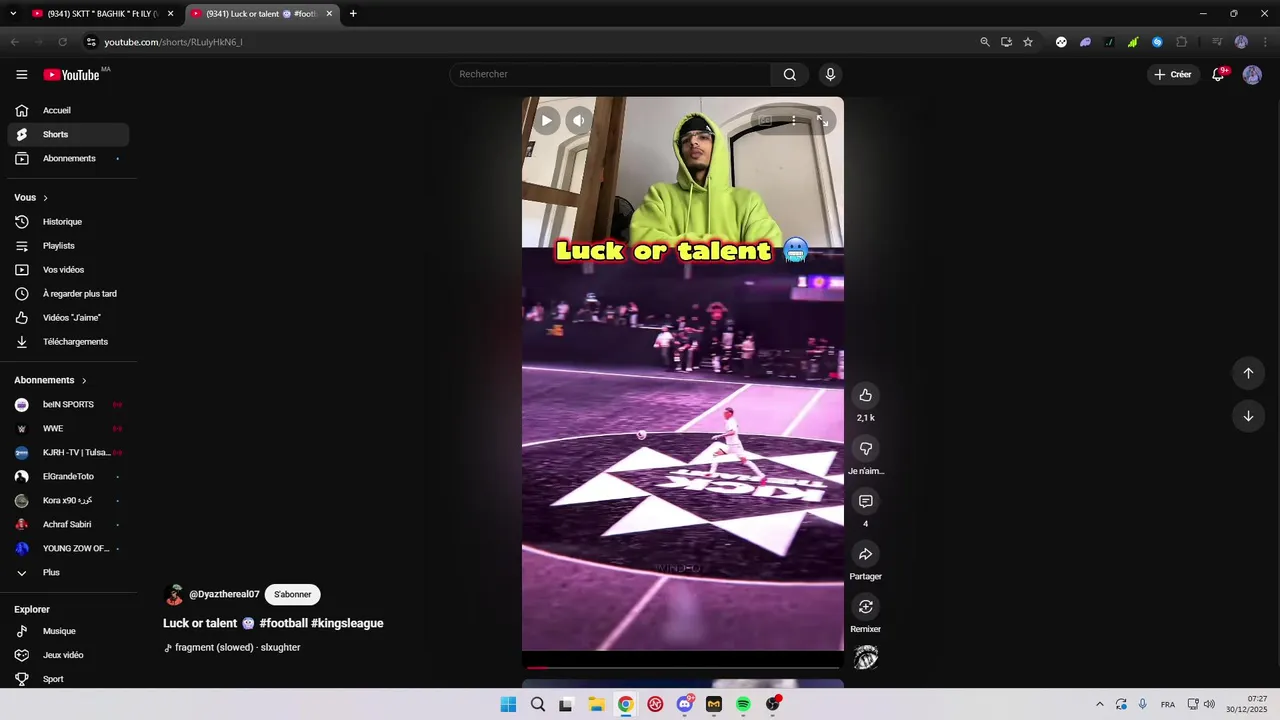Image resolution: width=1280 pixels, height=720 pixels.
Task: Open the YouTube hamburger guide menu
Action: pos(21,75)
